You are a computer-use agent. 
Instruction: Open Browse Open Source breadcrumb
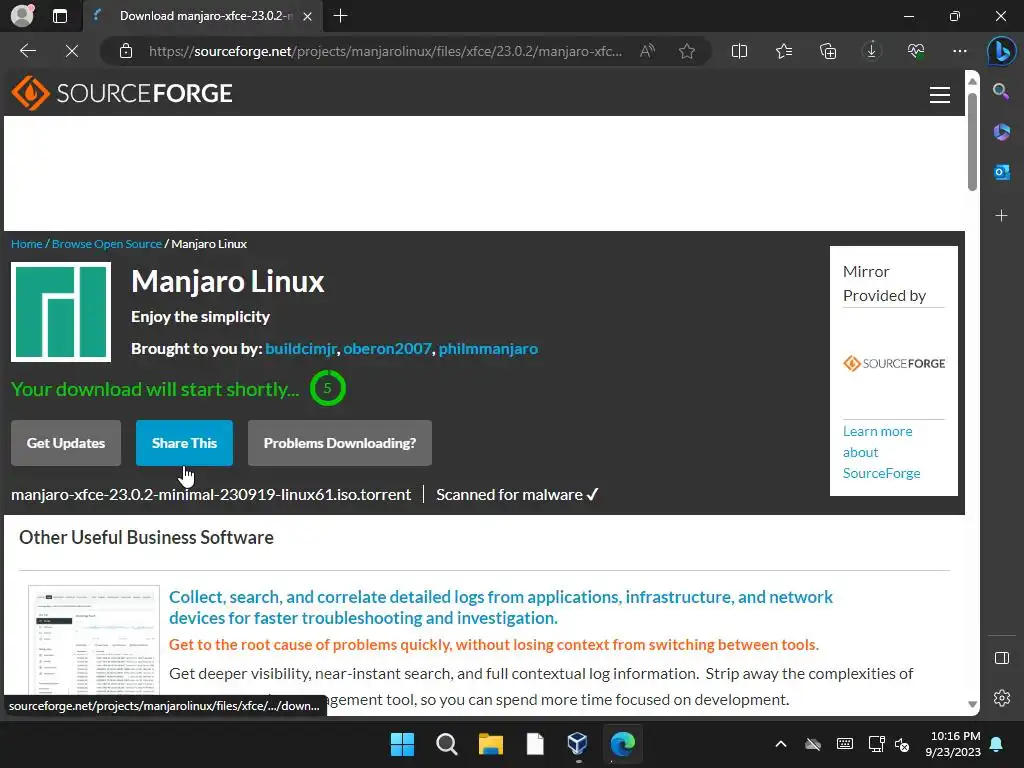click(x=107, y=244)
